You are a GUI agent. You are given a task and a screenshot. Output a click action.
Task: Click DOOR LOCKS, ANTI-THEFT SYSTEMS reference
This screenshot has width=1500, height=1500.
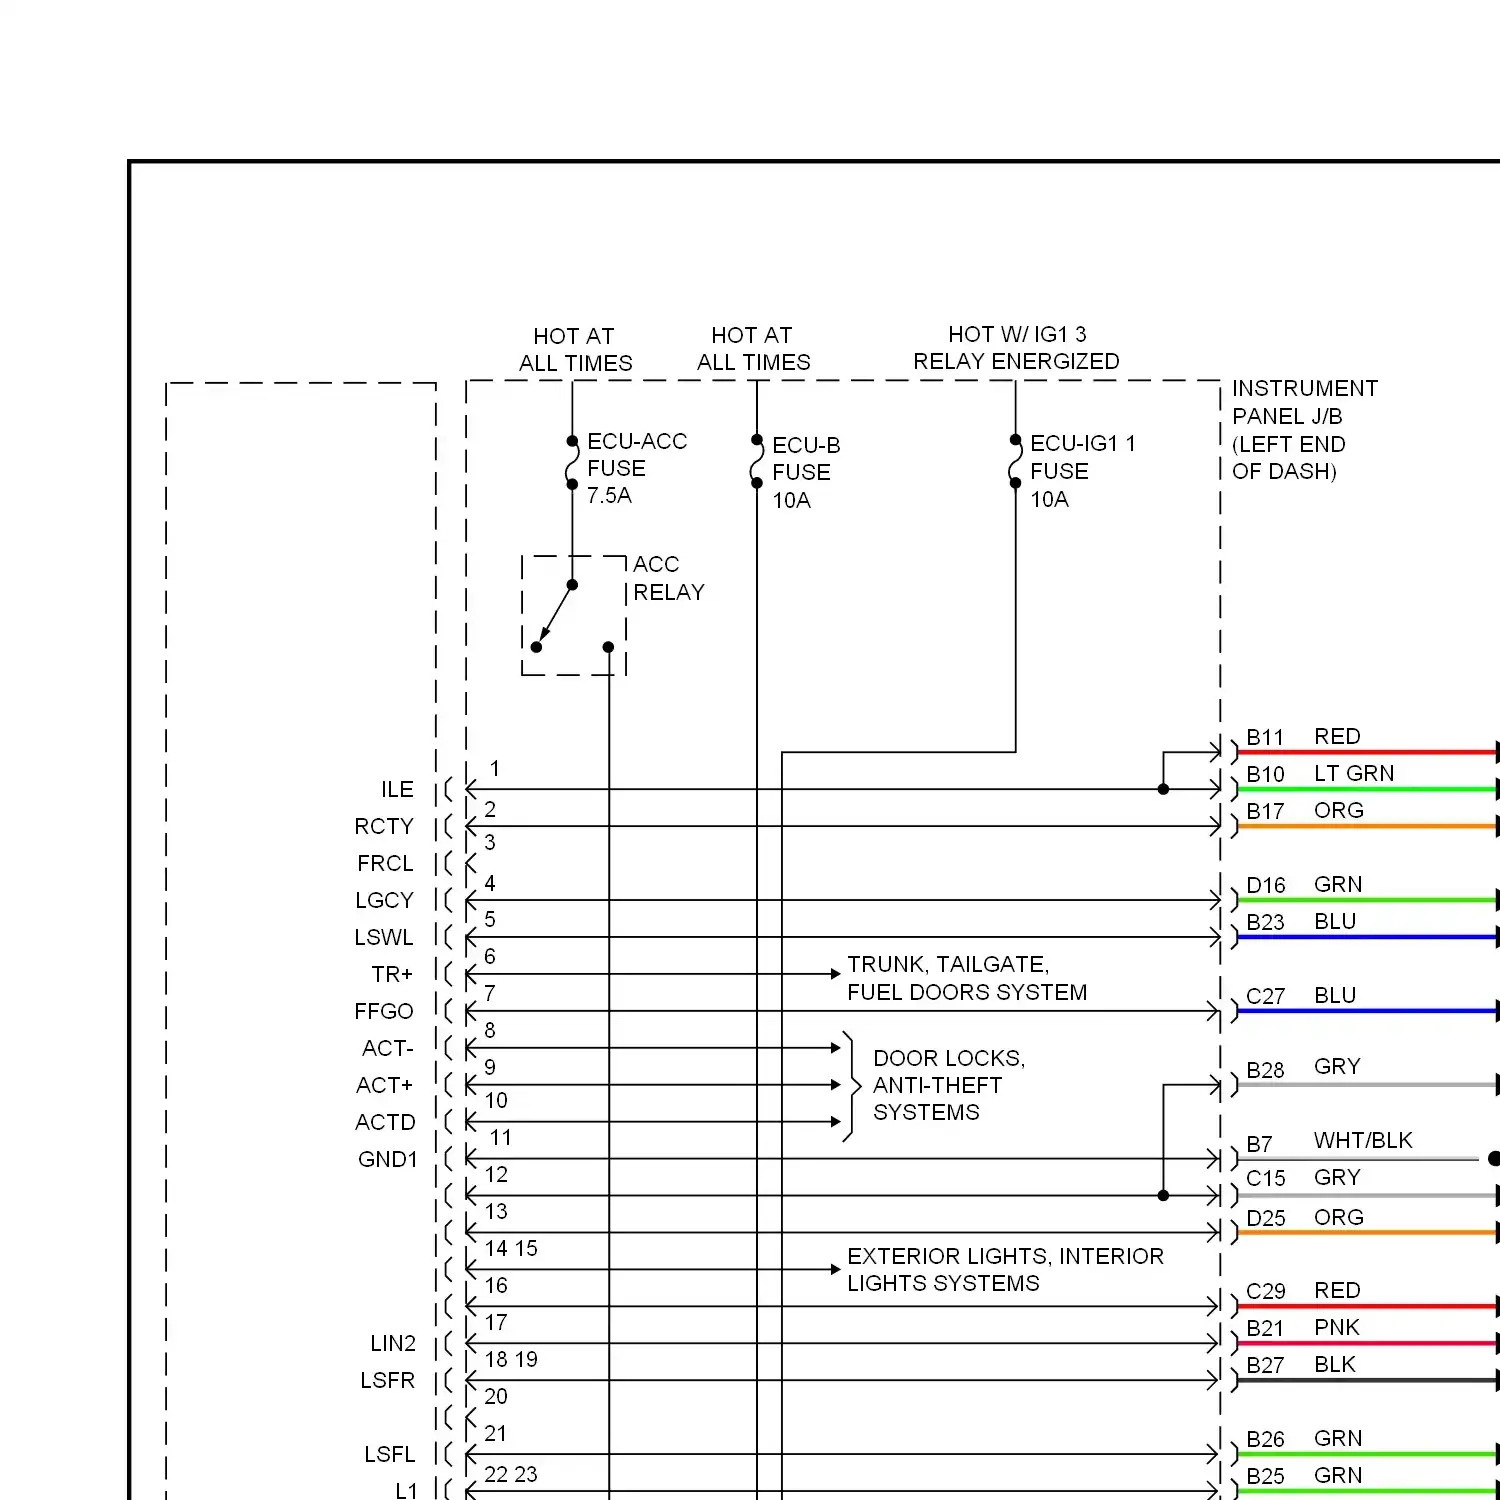[949, 1085]
